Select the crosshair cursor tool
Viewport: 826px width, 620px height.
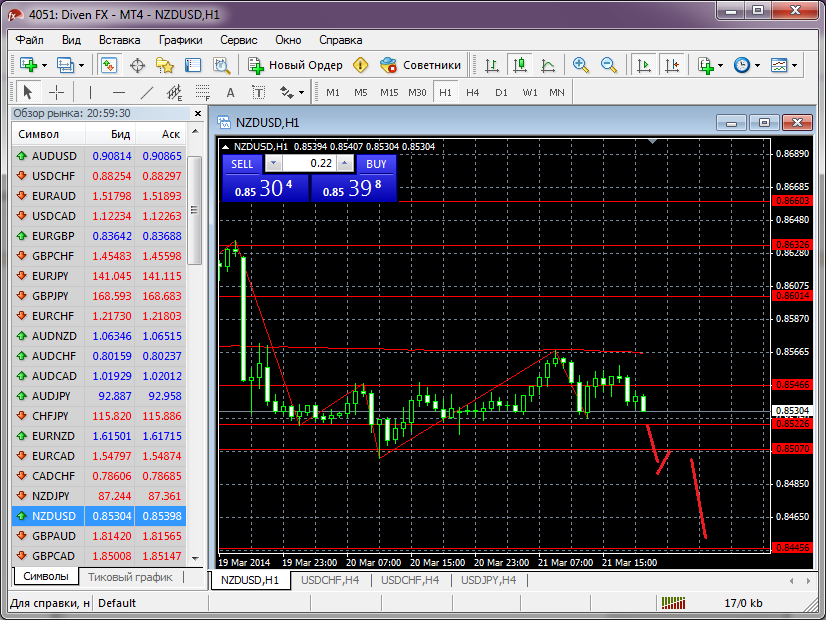pos(57,92)
